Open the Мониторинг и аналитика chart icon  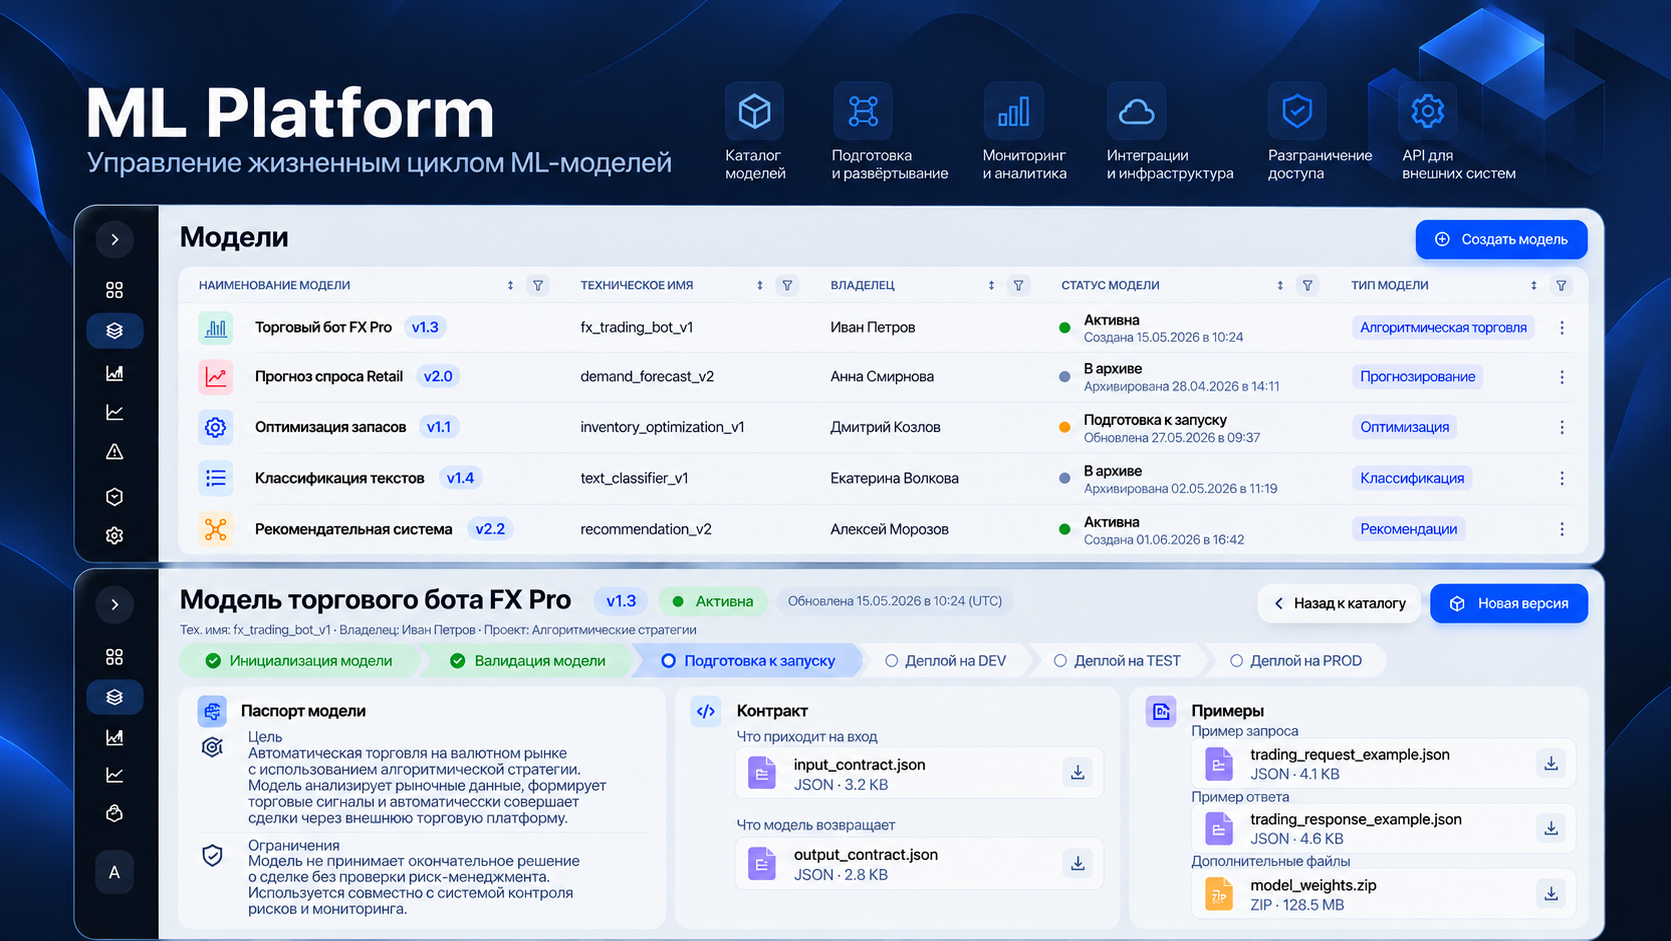tap(1013, 111)
